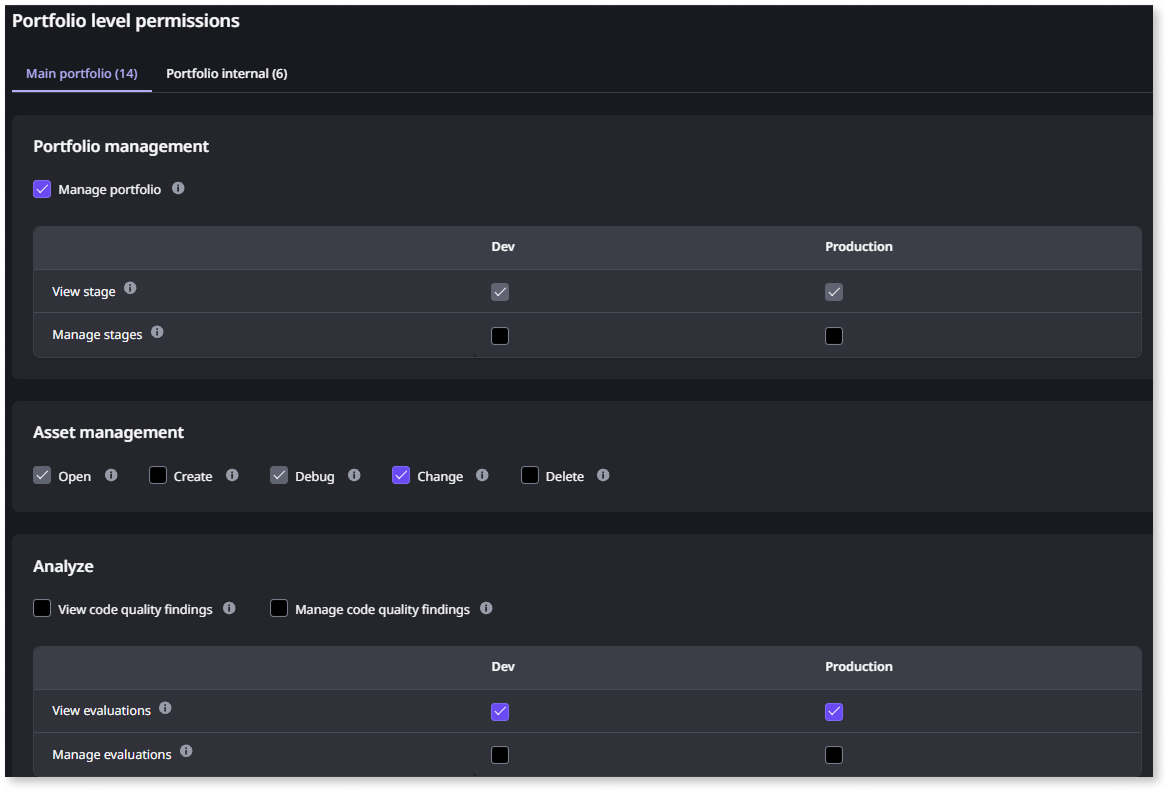Show info tooltip for Manage evaluations

[x=186, y=752]
